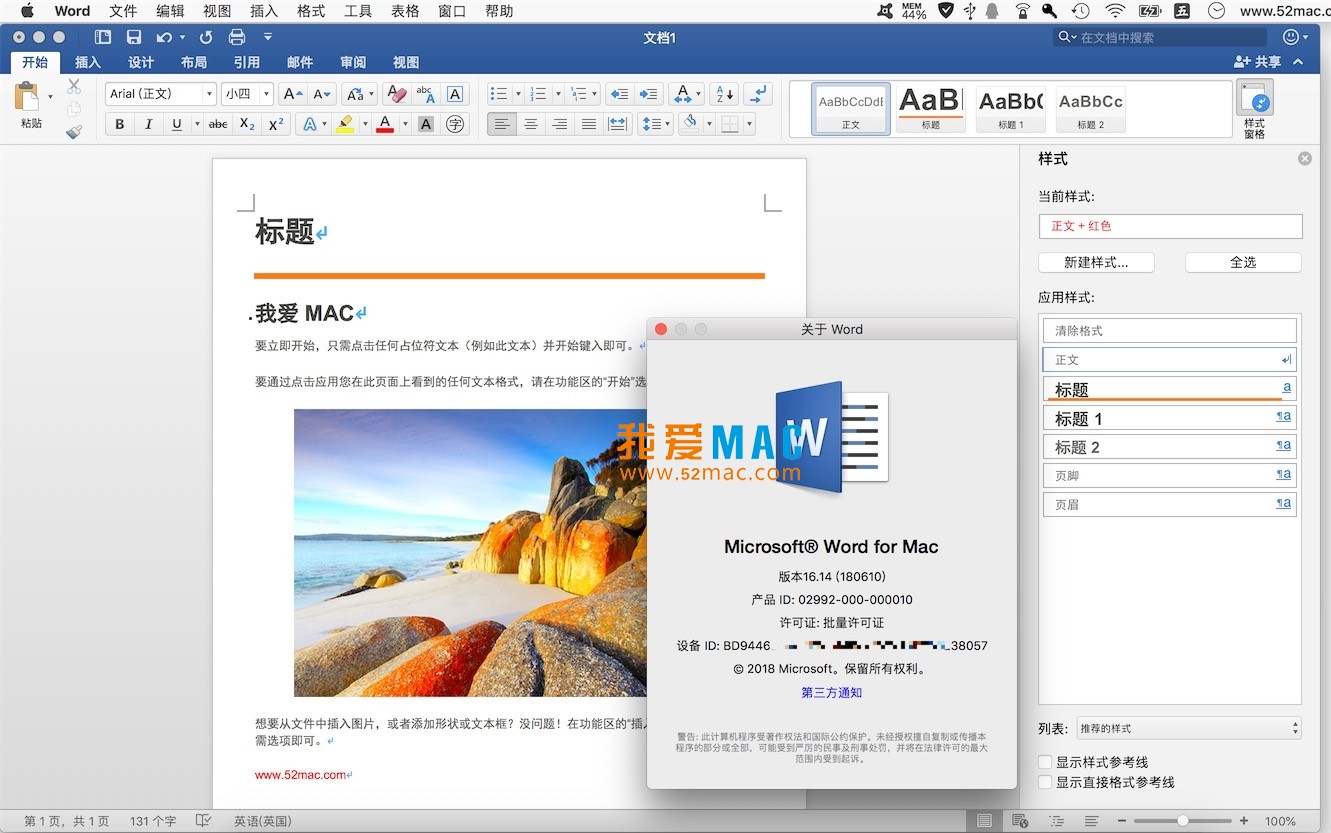Click the 在文档中搜索 search field

click(1160, 37)
